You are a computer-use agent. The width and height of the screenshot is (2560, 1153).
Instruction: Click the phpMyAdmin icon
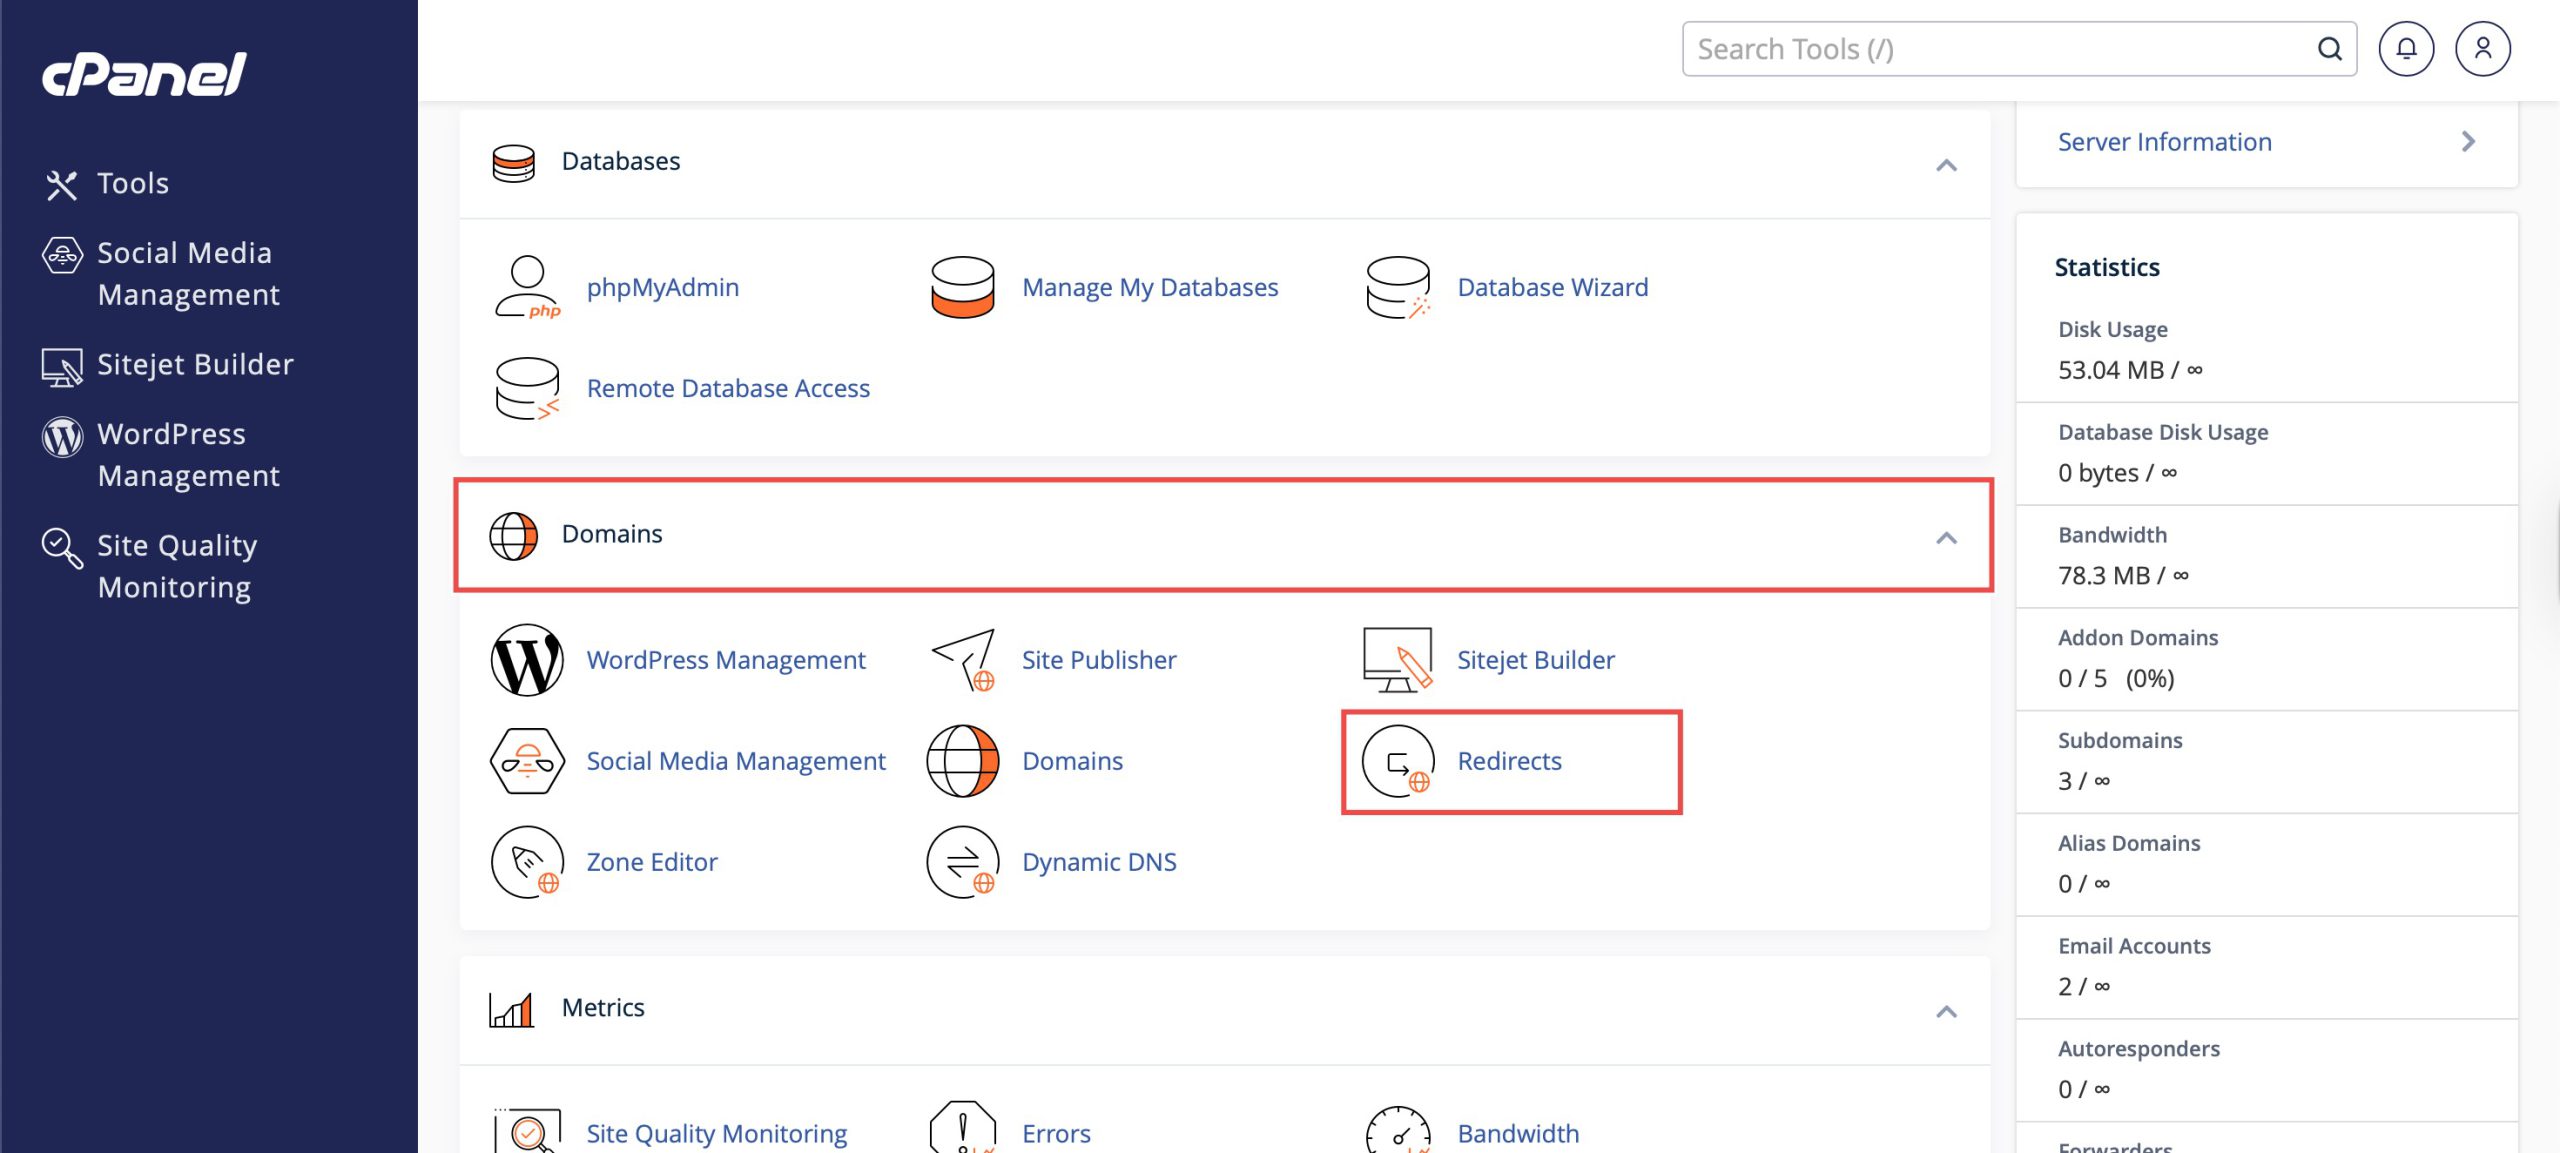[527, 288]
